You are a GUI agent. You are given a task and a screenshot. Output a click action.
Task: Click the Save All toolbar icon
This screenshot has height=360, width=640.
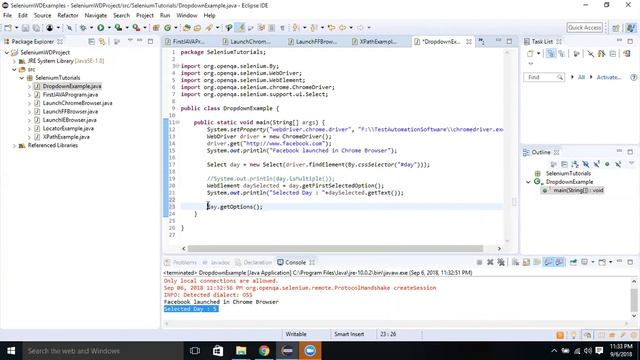(x=36, y=28)
